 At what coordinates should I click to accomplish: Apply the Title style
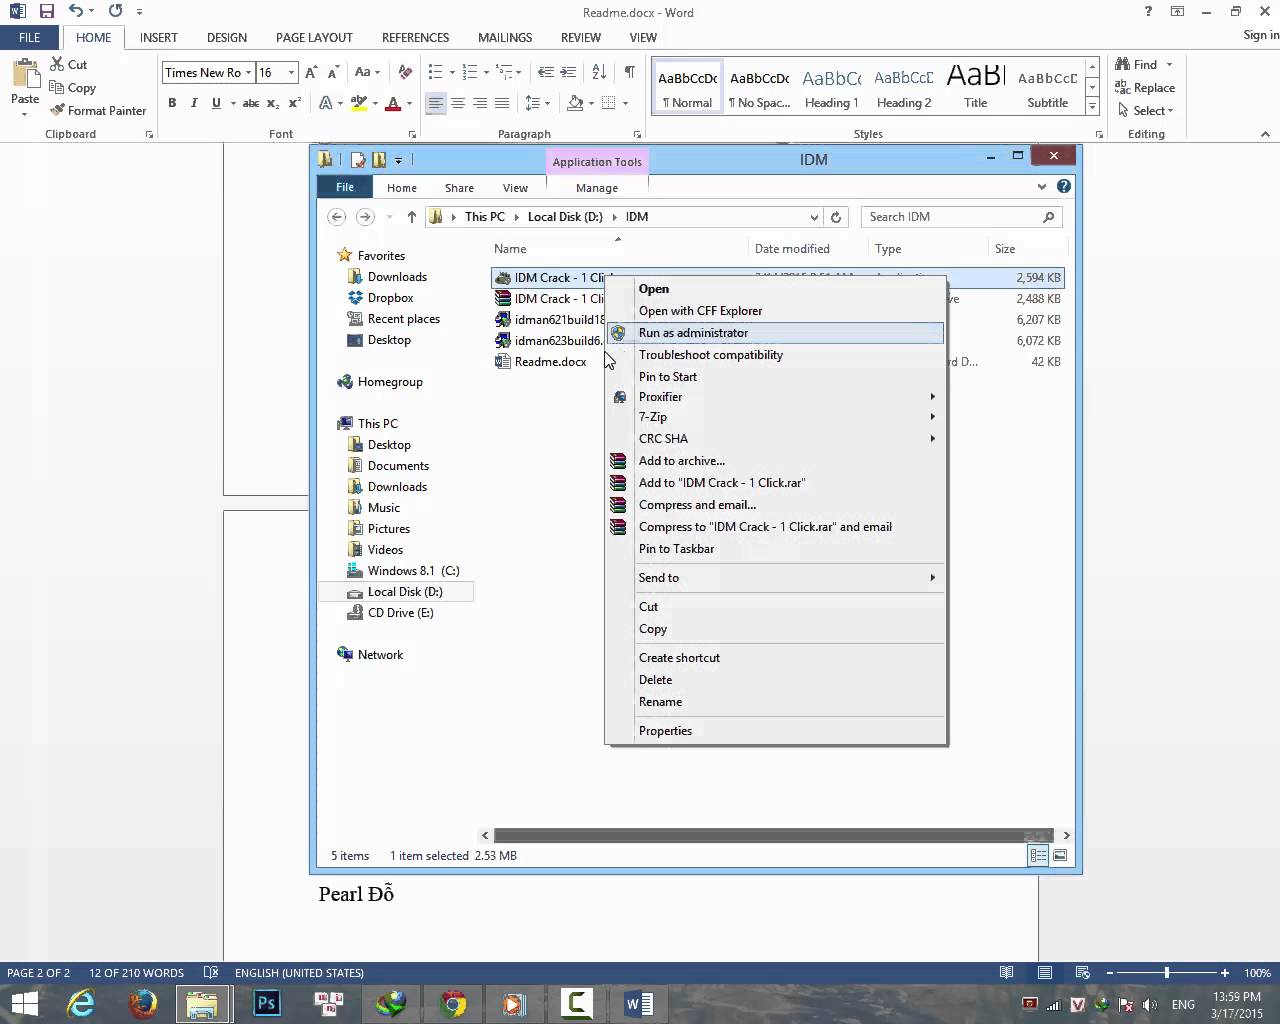pos(975,88)
